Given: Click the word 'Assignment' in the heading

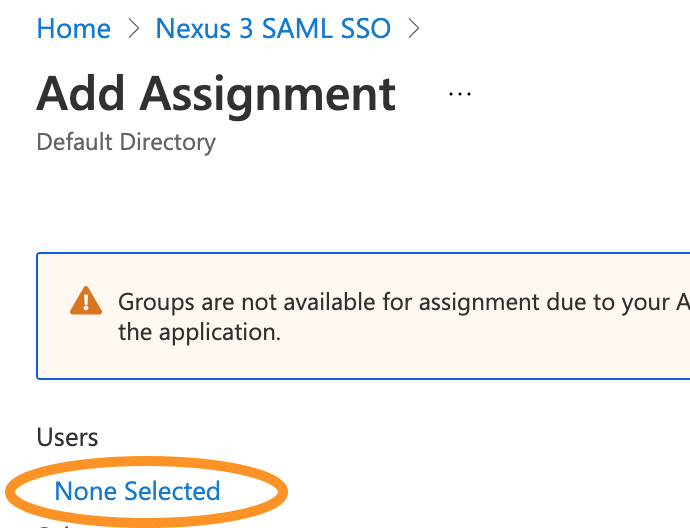Looking at the screenshot, I should (x=267, y=94).
